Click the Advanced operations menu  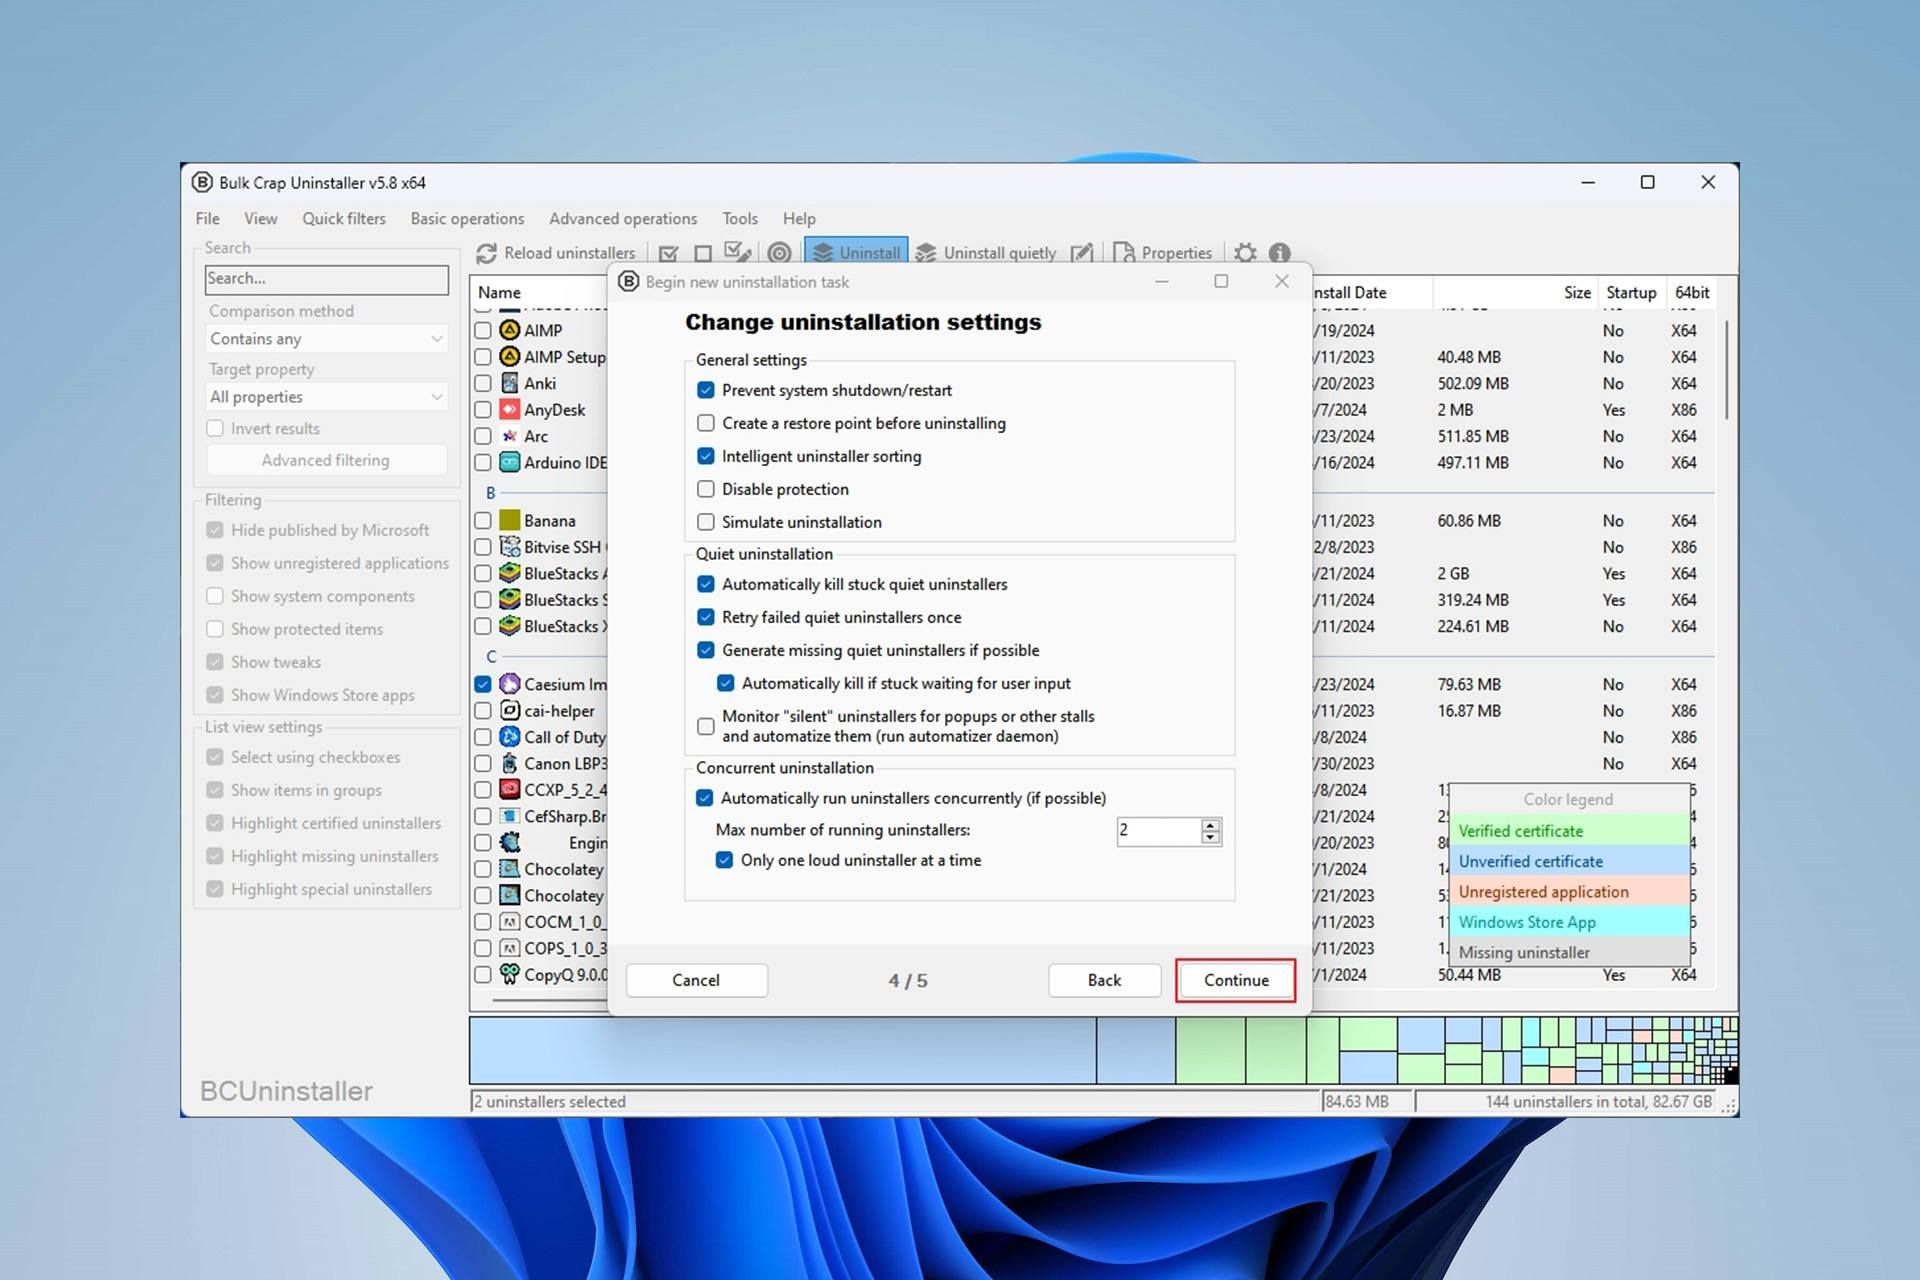623,219
